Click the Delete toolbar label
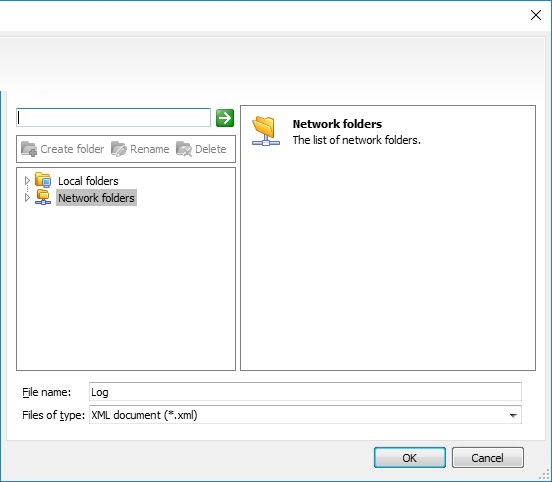 click(211, 149)
